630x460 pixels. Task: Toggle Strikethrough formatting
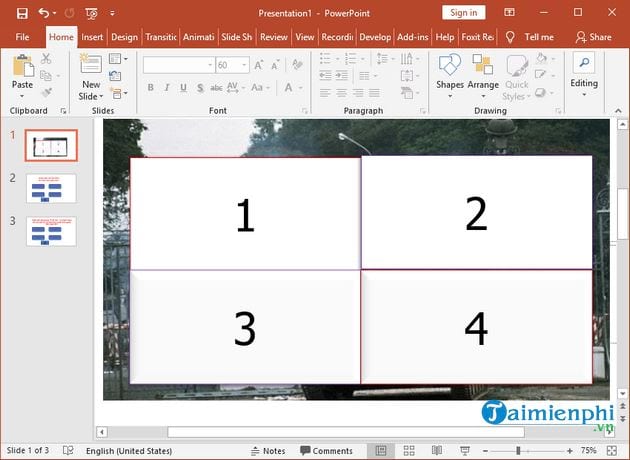(x=216, y=88)
